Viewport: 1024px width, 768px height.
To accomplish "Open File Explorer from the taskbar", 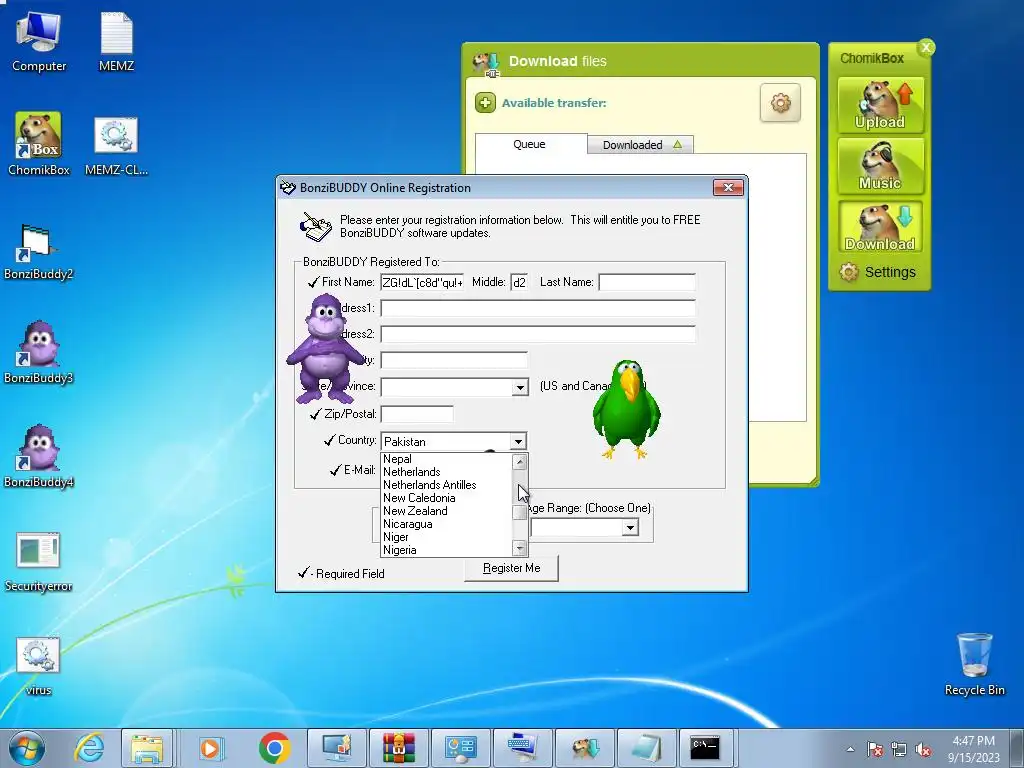I will pos(147,748).
